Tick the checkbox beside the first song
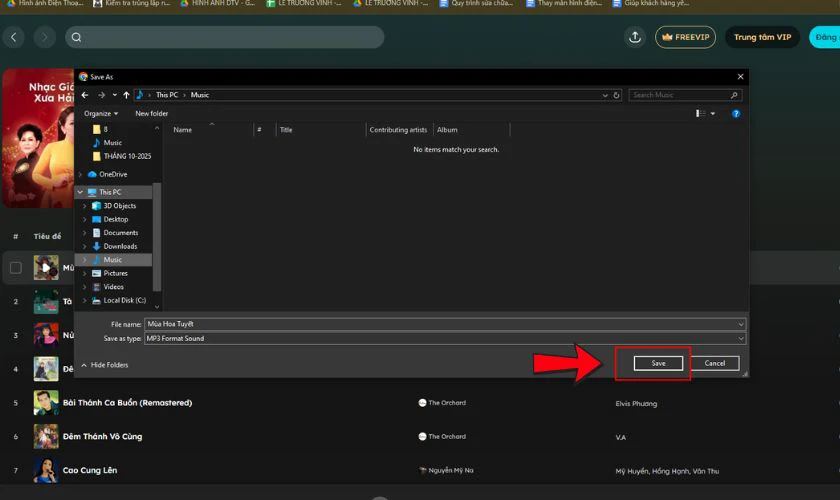Screen dimensions: 840x500 16,268
